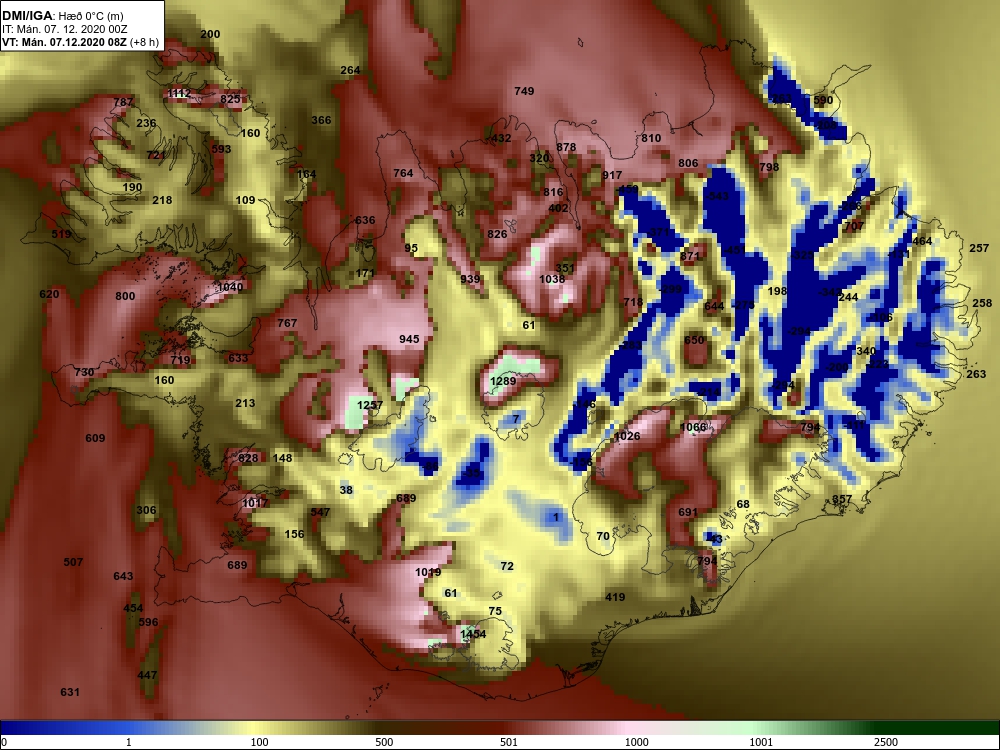Click the 1454 value on the map
Screen dimensions: 1000x750
click(x=473, y=634)
